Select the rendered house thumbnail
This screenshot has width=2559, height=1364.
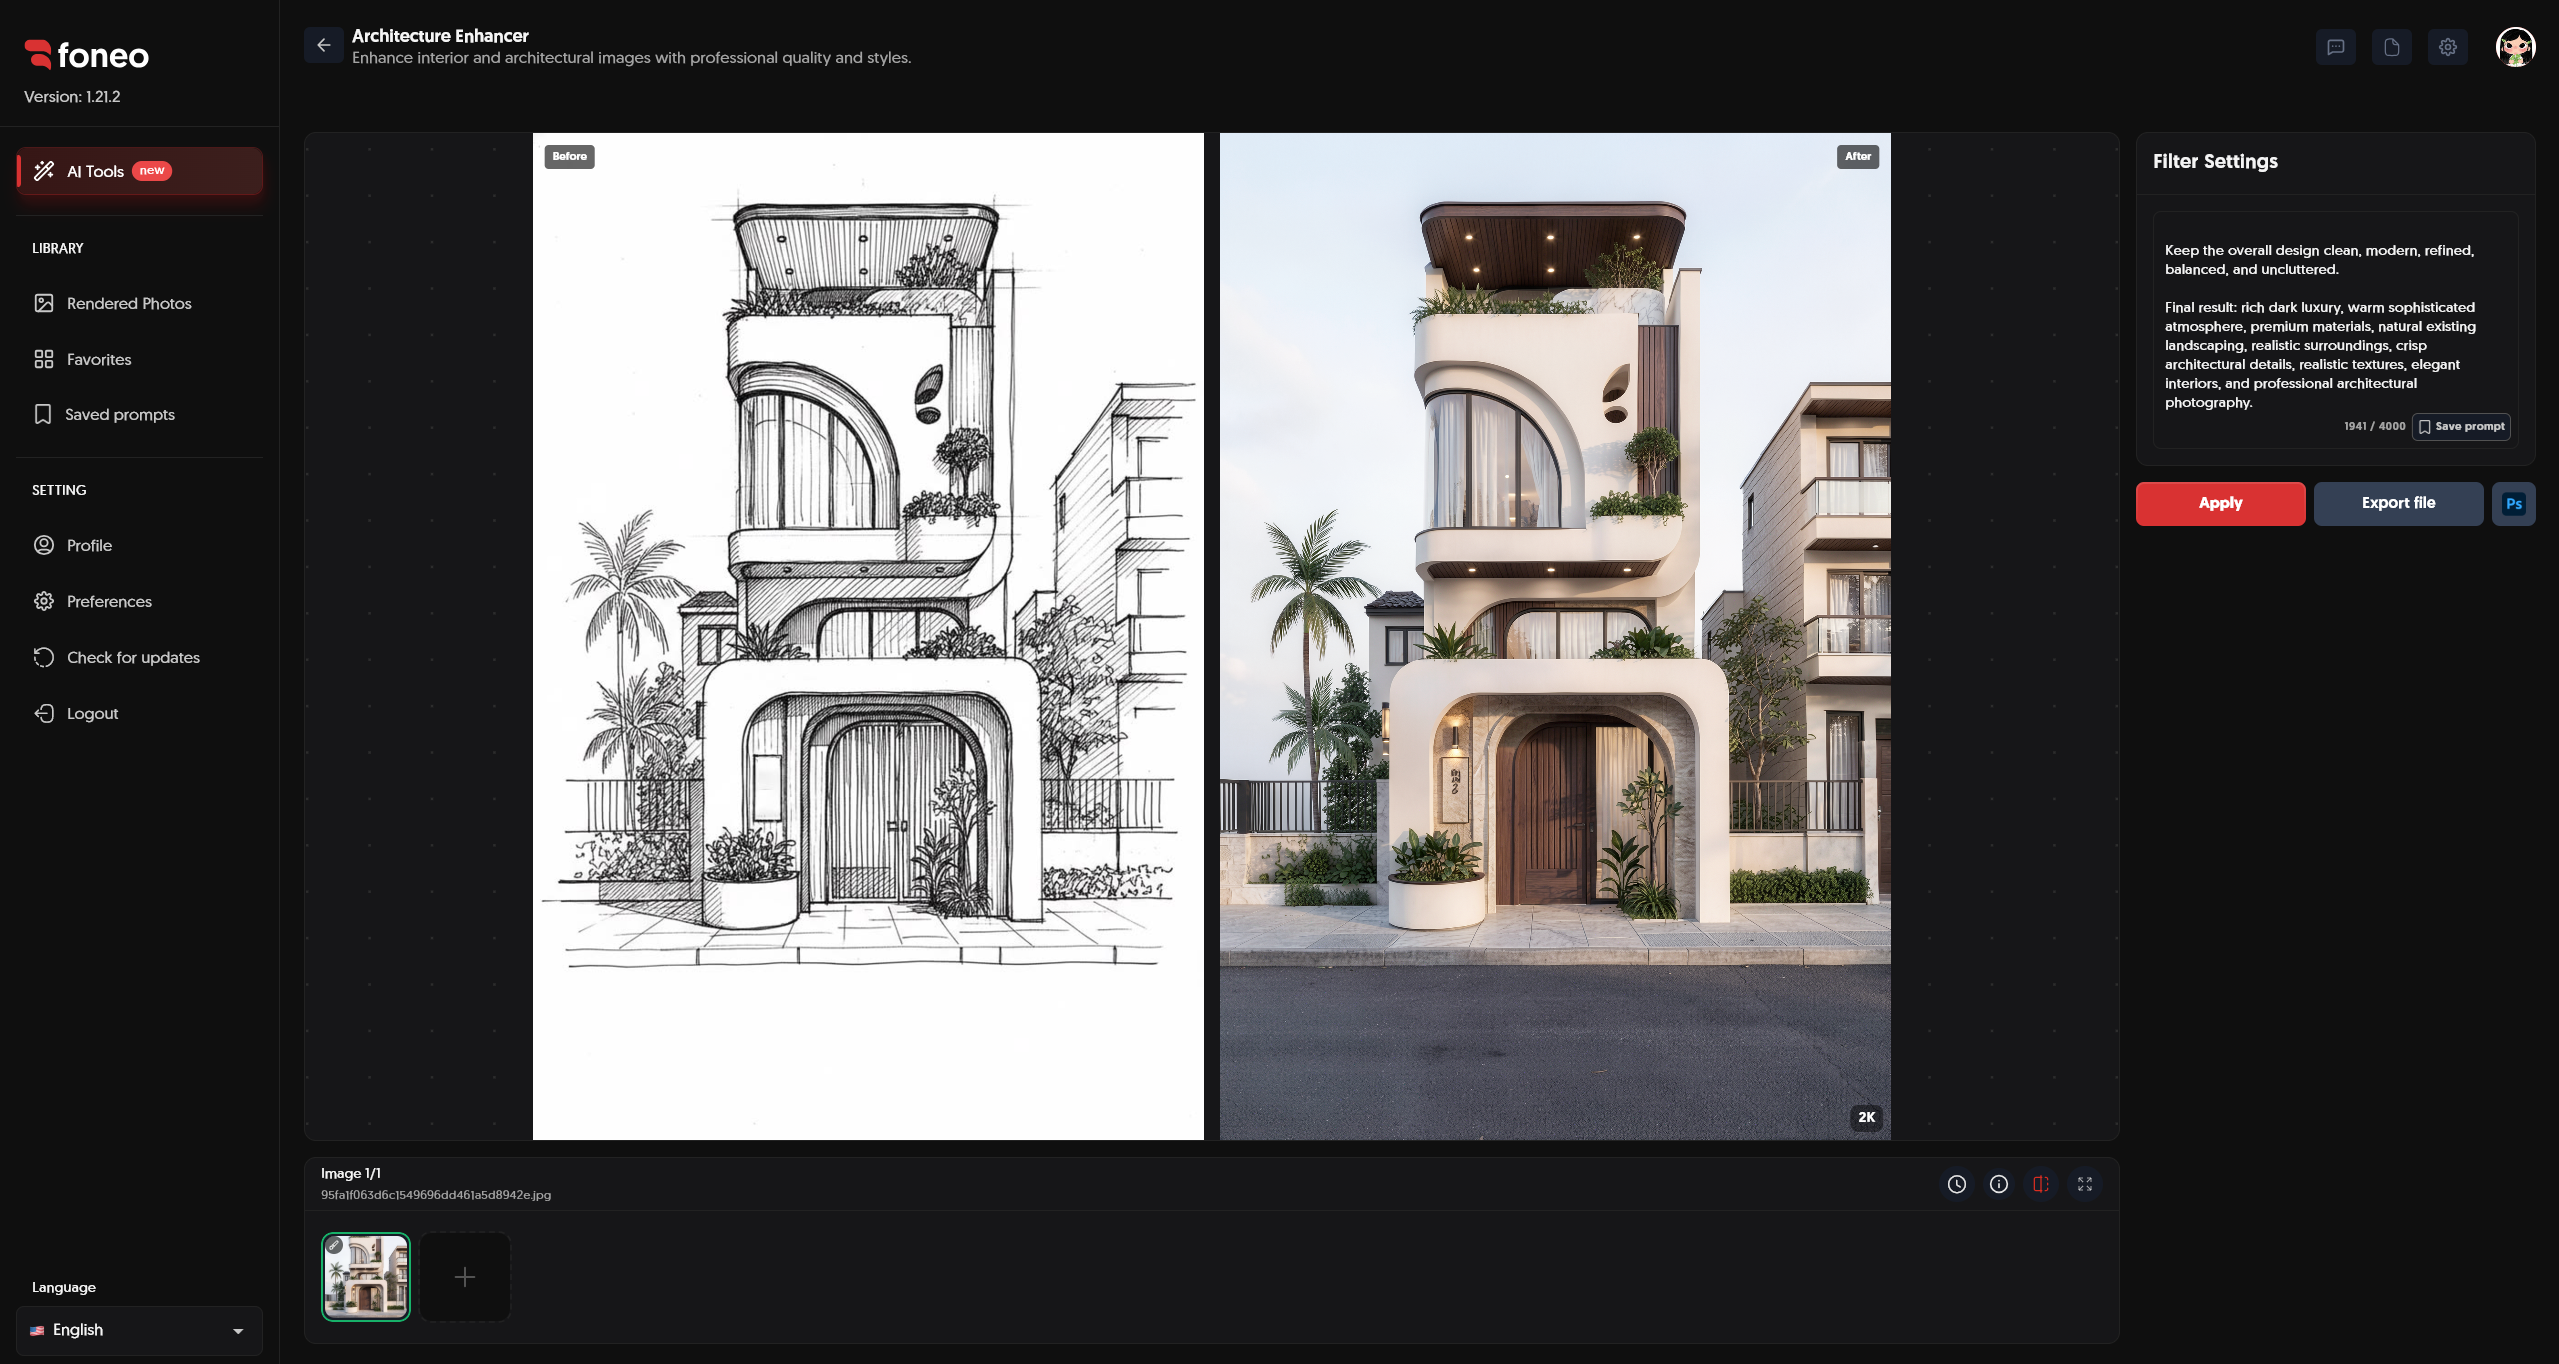click(x=366, y=1277)
